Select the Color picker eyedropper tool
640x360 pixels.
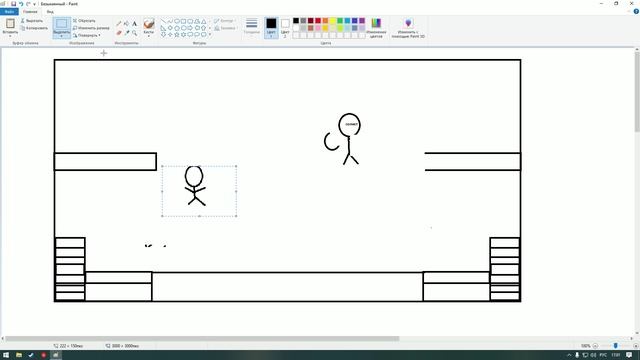127,33
